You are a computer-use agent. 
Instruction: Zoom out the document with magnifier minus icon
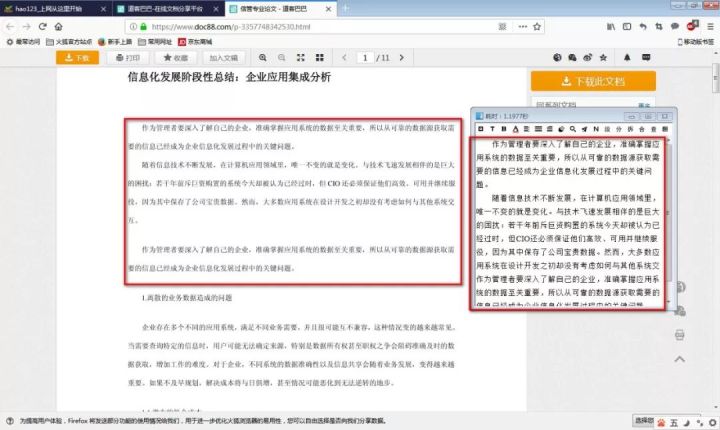tap(281, 57)
